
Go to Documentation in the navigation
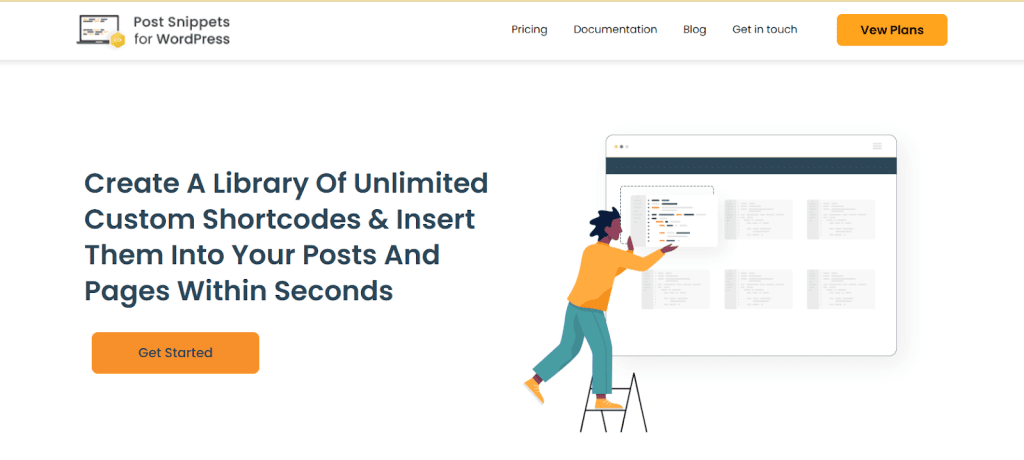click(x=615, y=30)
